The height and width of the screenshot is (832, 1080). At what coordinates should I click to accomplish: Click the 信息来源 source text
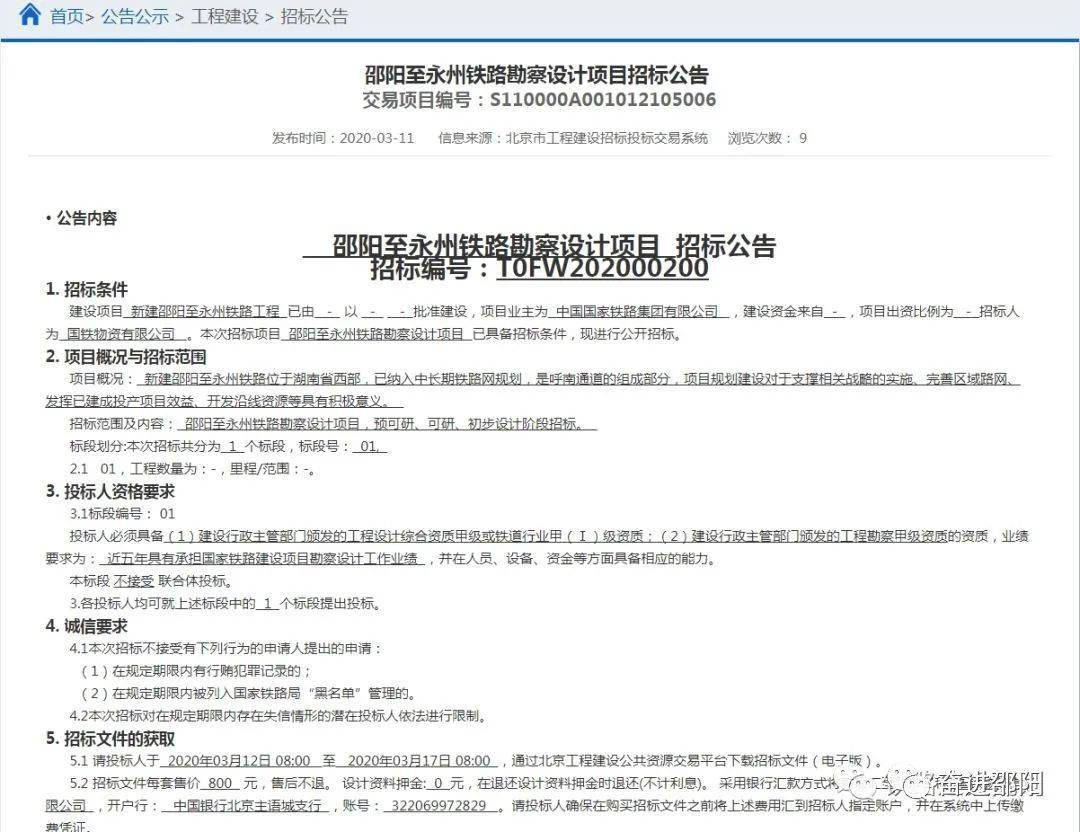573,138
